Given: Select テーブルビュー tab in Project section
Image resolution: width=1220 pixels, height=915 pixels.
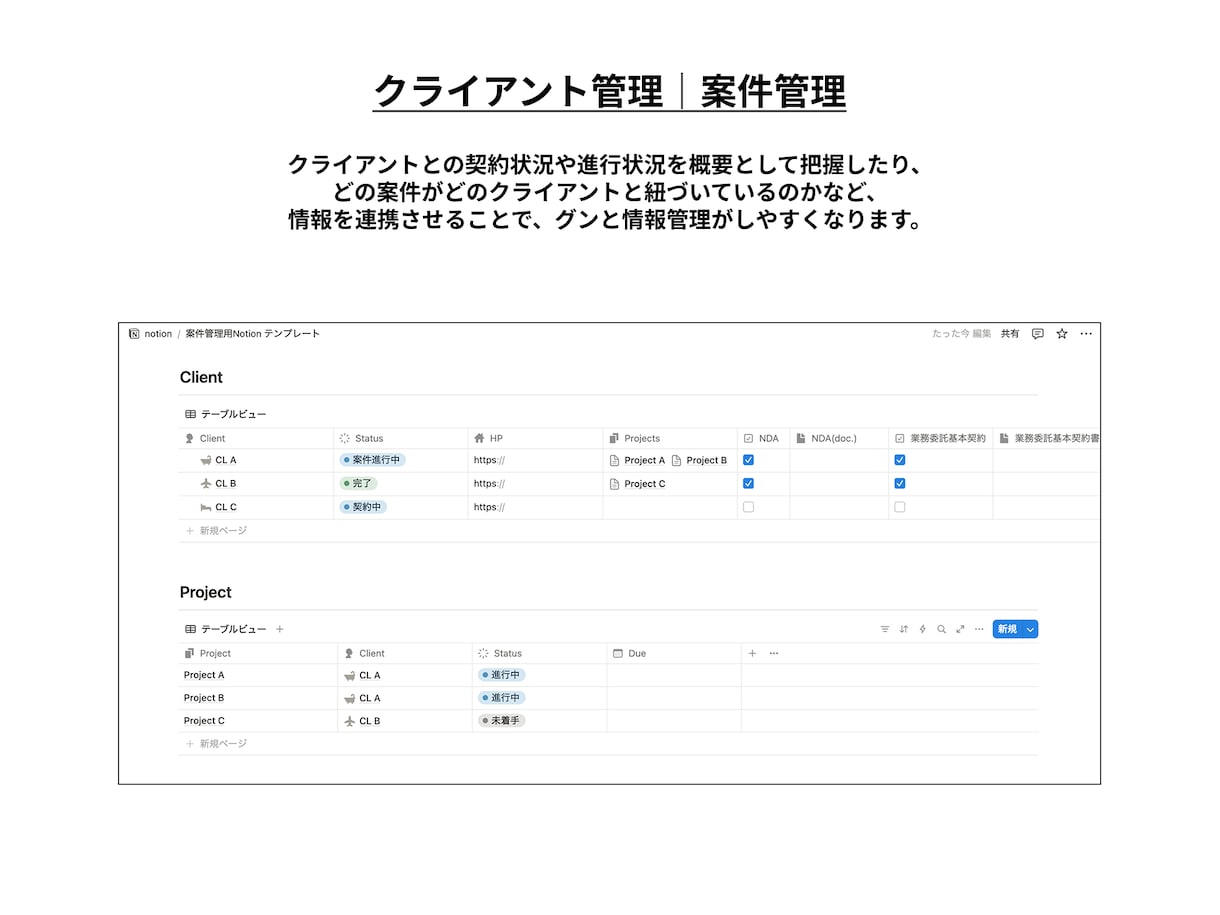Looking at the screenshot, I should 226,629.
